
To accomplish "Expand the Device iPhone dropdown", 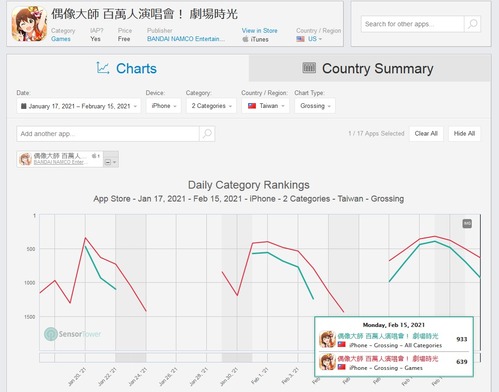I will pyautogui.click(x=163, y=106).
